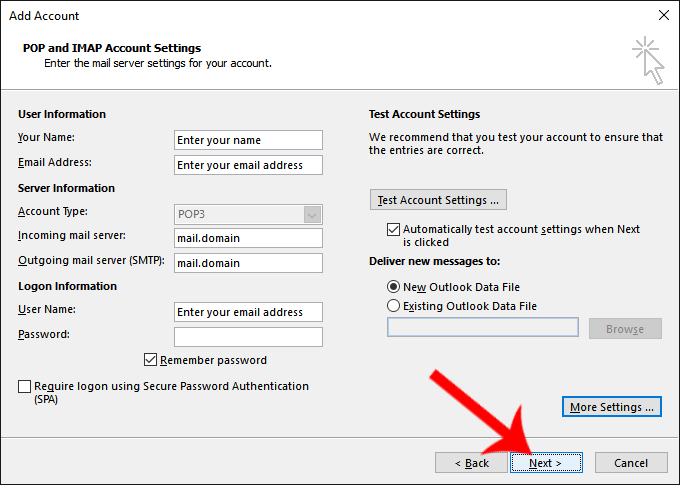Cancel the Add Account wizard

[631, 463]
